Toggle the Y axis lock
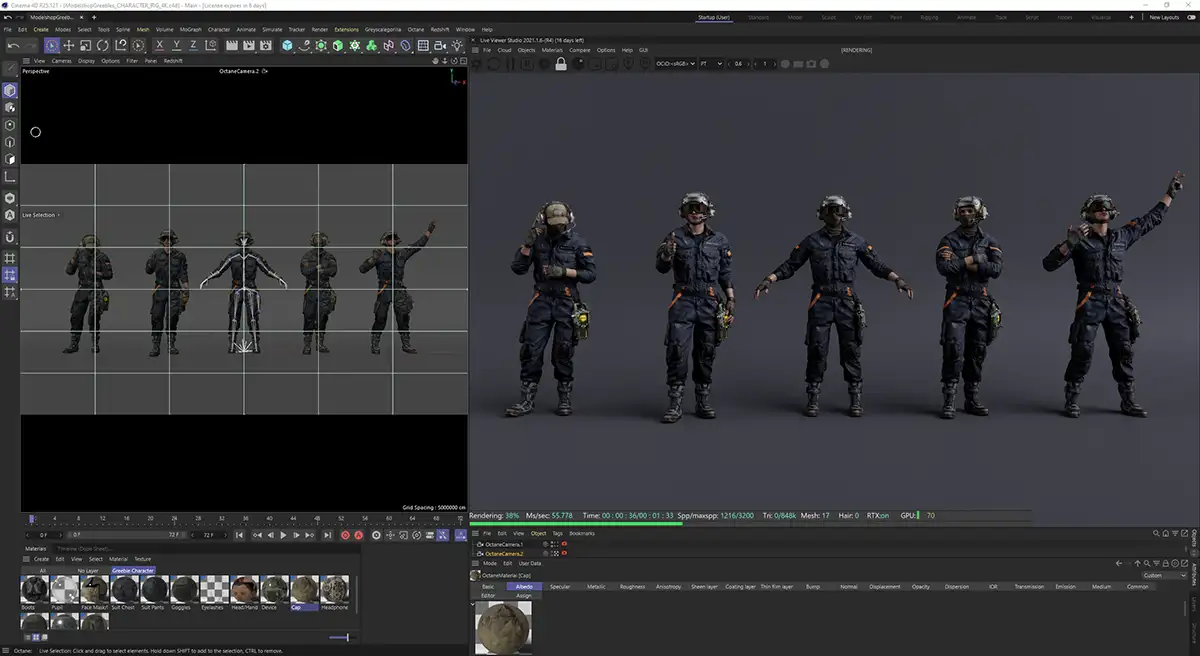The height and width of the screenshot is (656, 1200). pyautogui.click(x=176, y=46)
